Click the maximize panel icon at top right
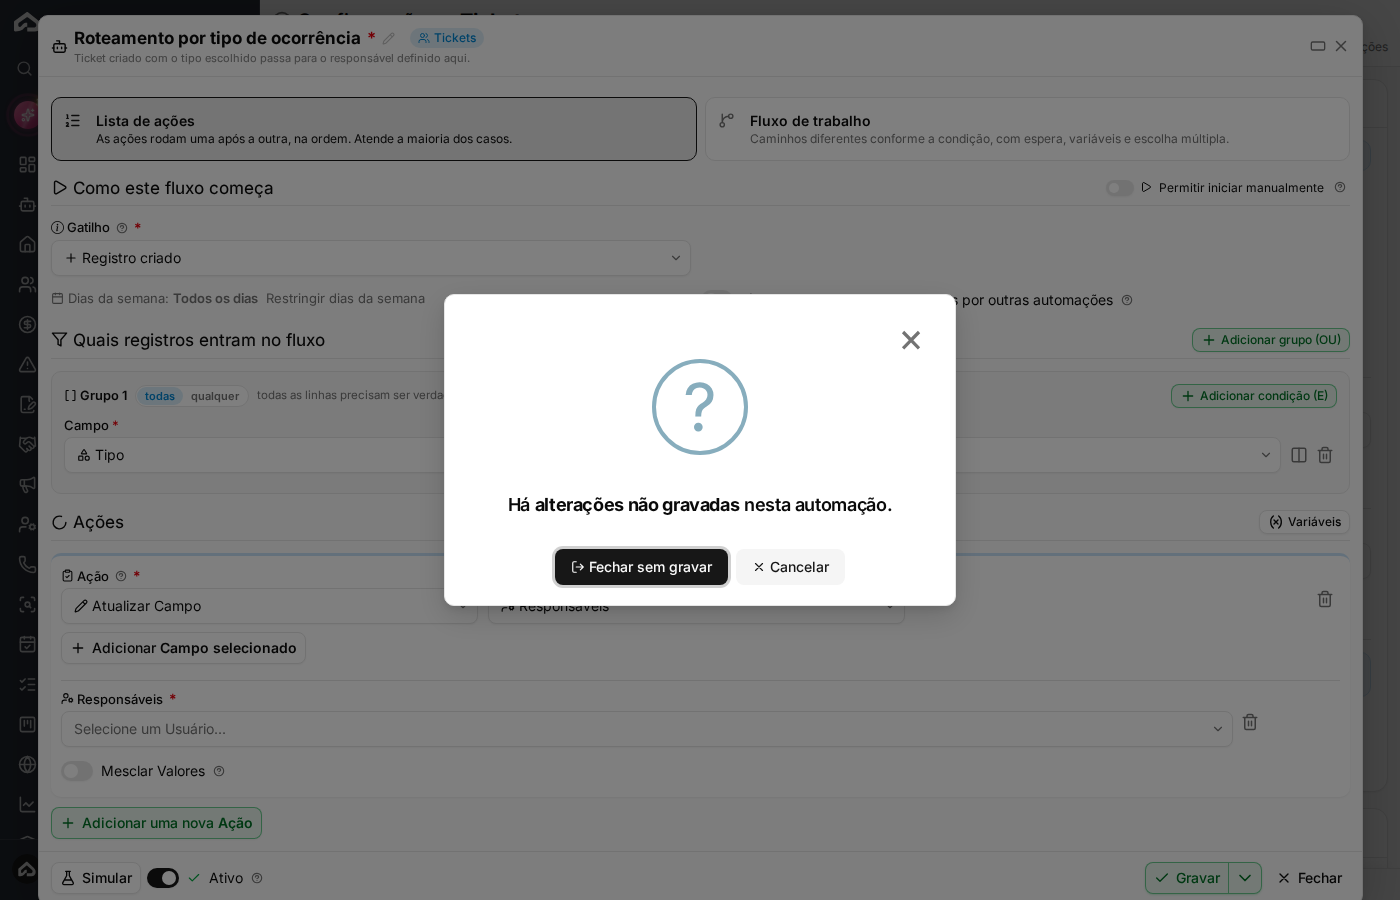The height and width of the screenshot is (900, 1400). pos(1318,46)
